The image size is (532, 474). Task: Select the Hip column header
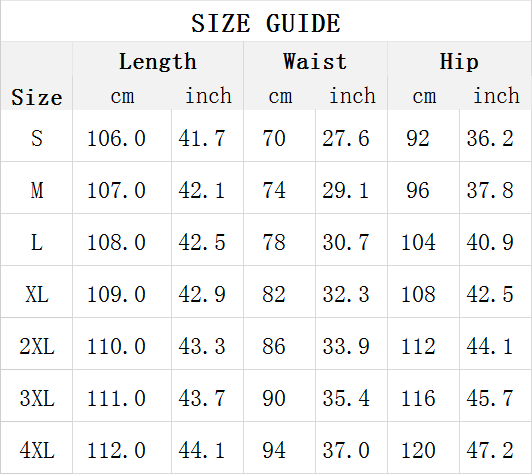point(459,62)
